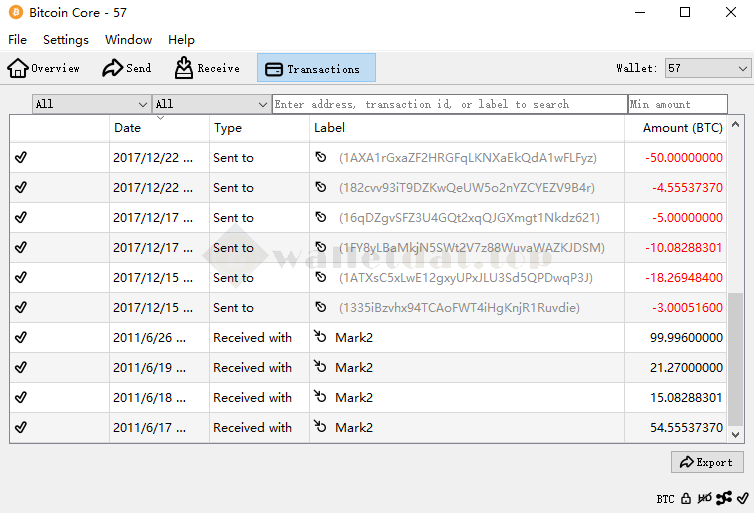Open the Help menu
754x513 pixels.
click(181, 40)
